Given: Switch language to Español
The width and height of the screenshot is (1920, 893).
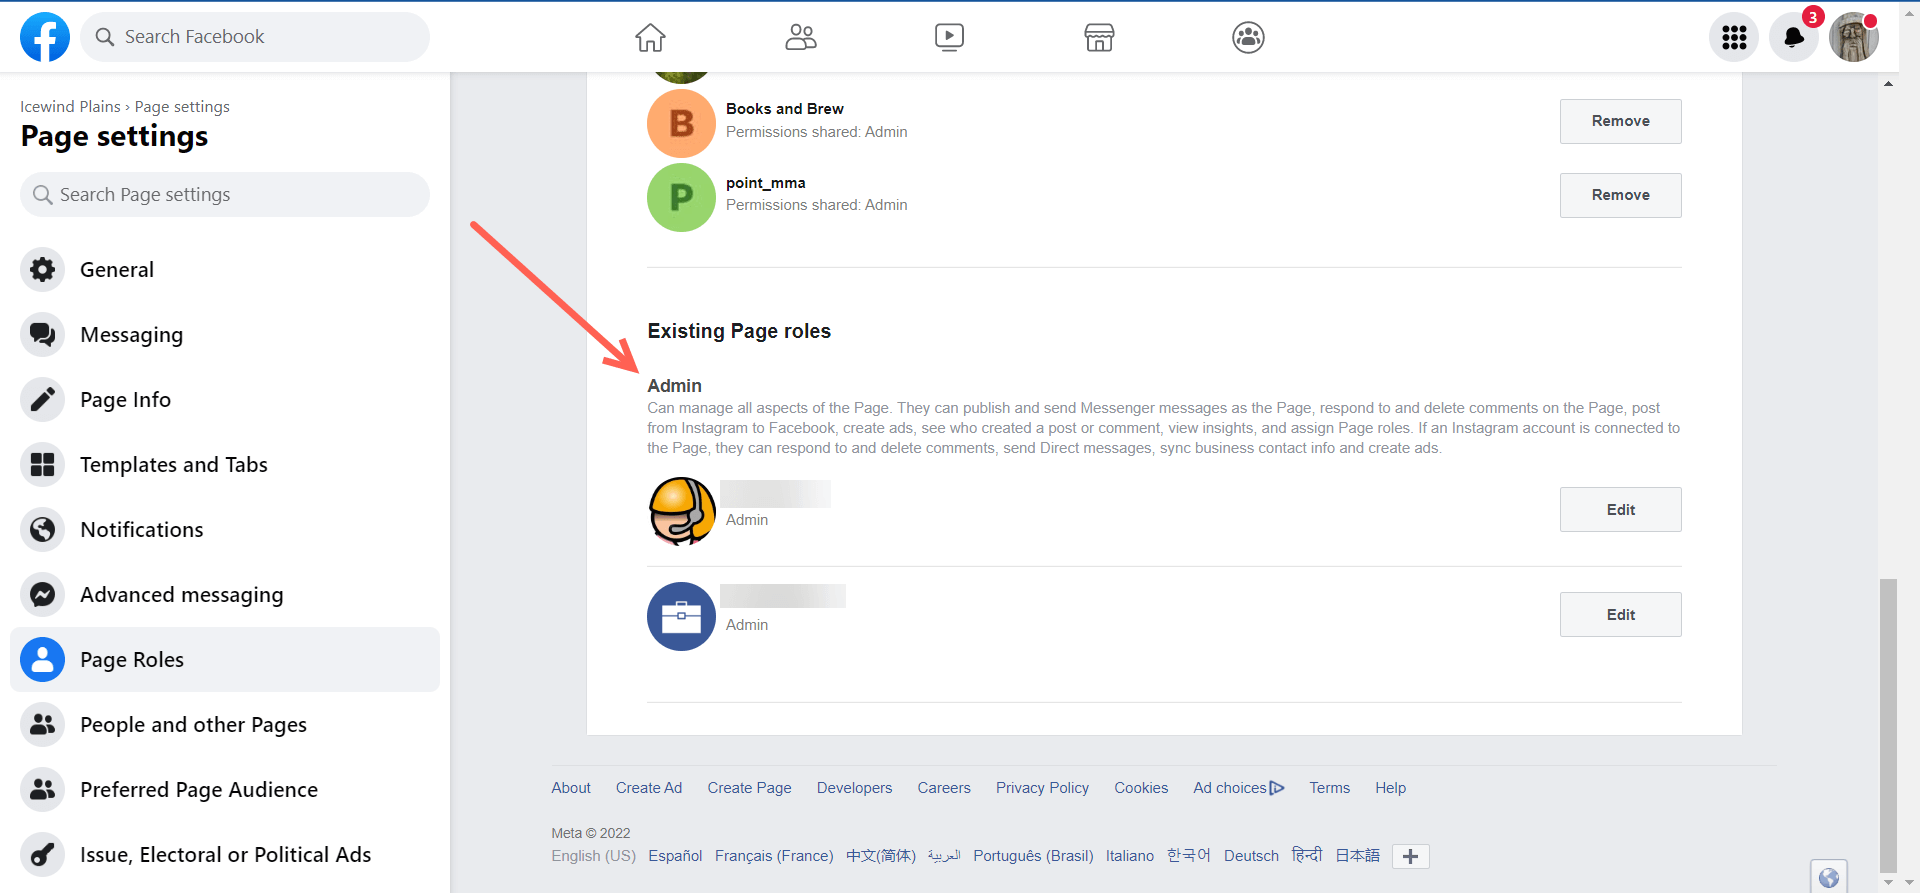Looking at the screenshot, I should (675, 856).
